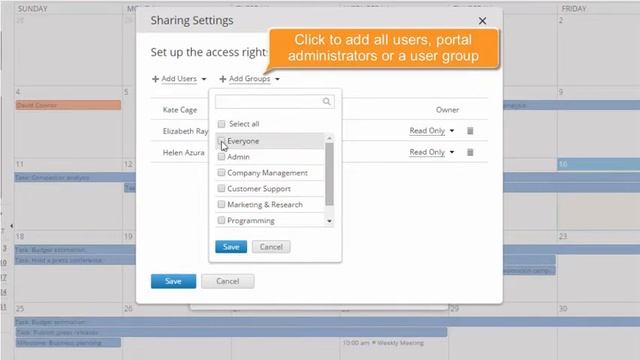Image resolution: width=640 pixels, height=360 pixels.
Task: Check the Programming group checkbox
Action: (221, 220)
